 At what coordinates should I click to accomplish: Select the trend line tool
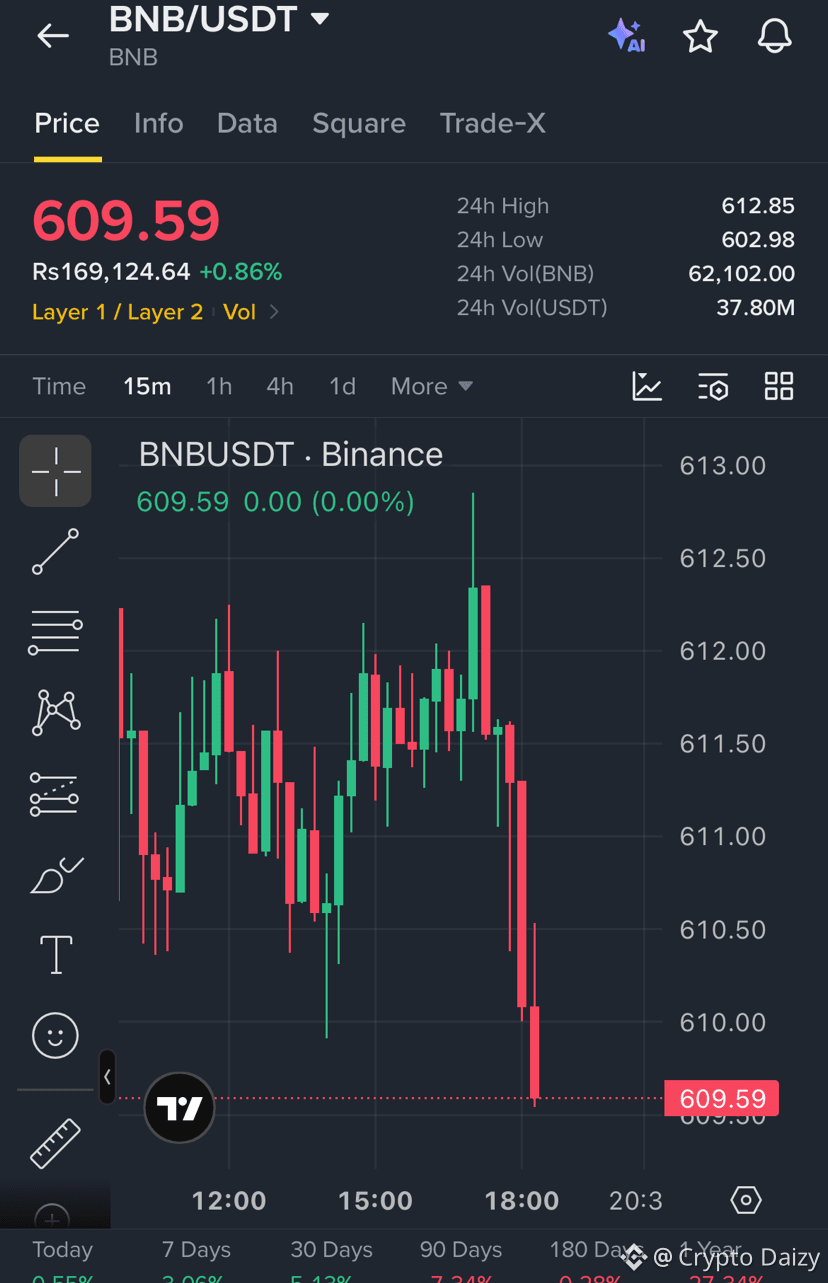pyautogui.click(x=55, y=551)
